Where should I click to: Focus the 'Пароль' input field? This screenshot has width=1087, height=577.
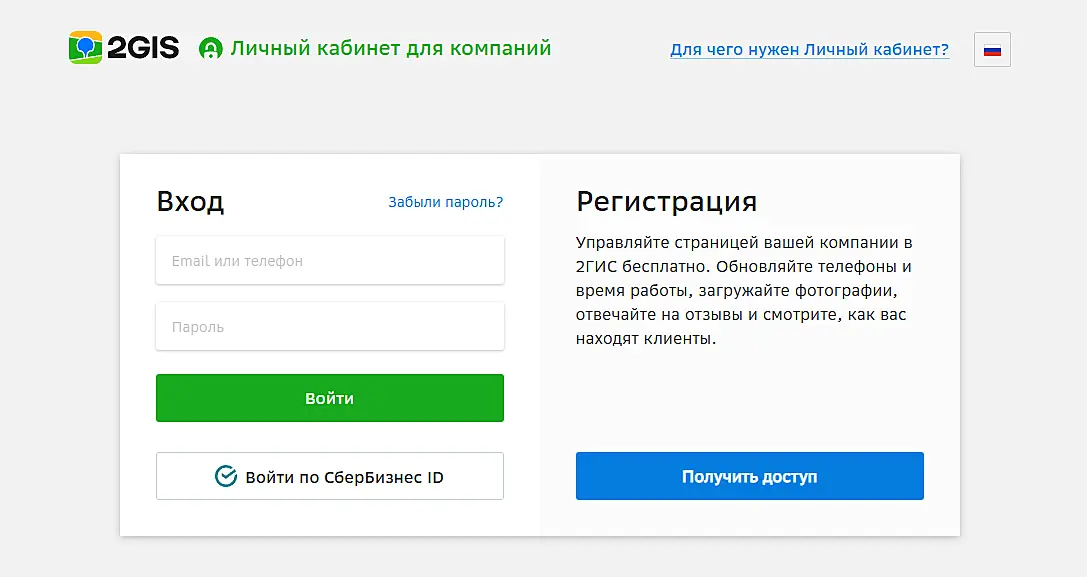click(x=329, y=327)
